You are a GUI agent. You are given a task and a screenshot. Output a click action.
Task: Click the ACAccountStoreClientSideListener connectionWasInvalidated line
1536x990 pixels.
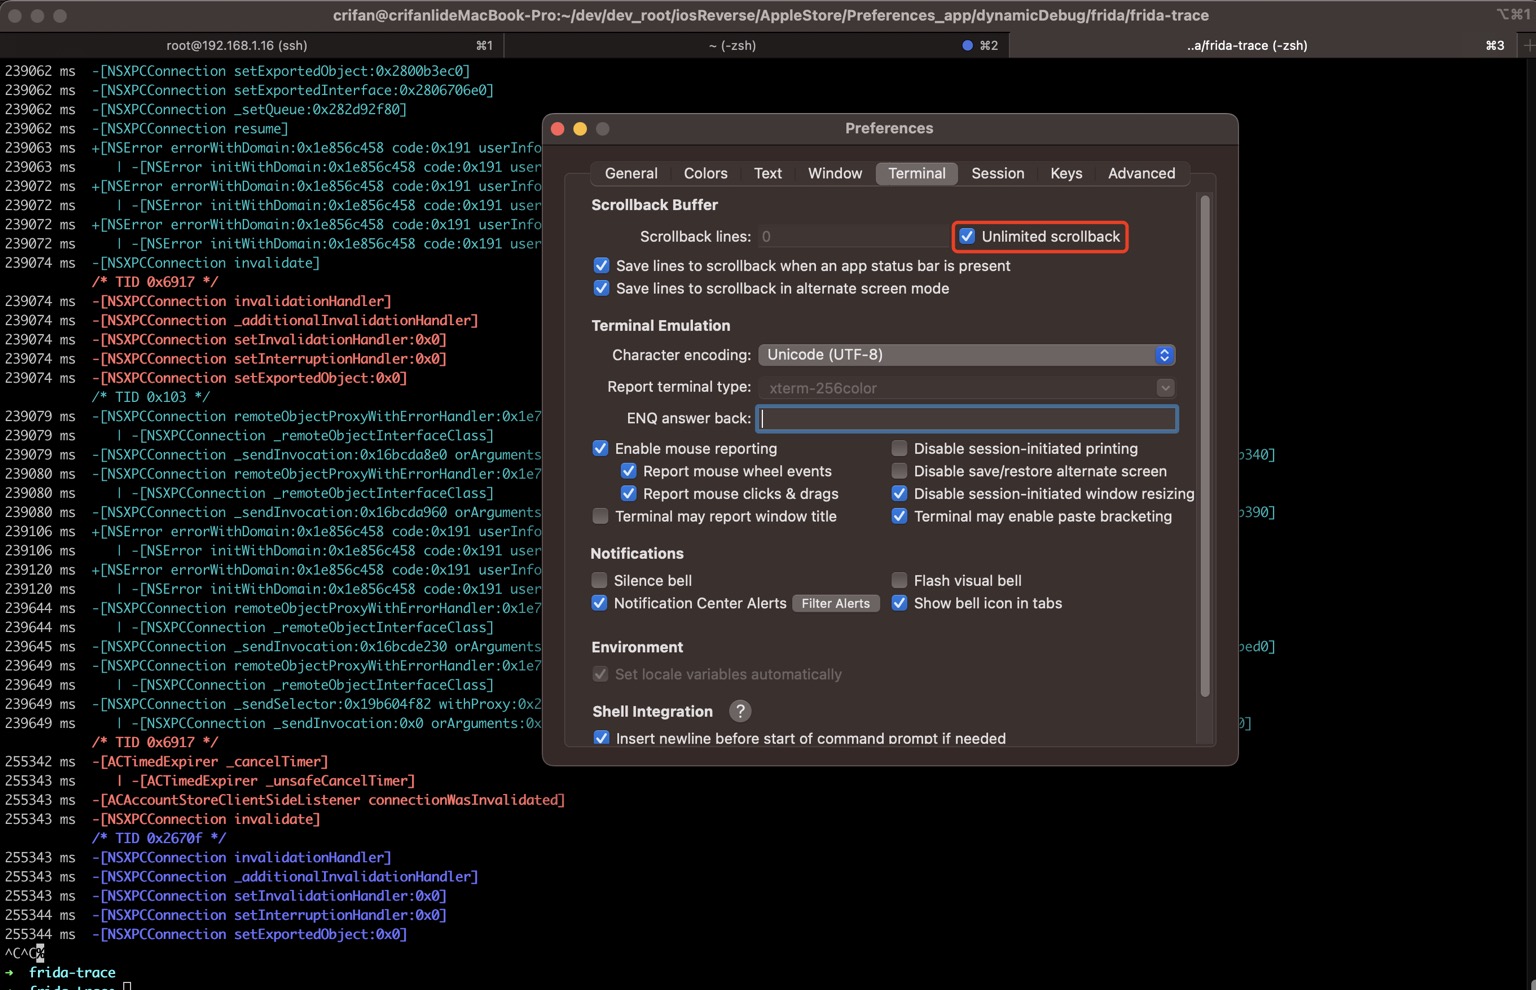(x=328, y=800)
